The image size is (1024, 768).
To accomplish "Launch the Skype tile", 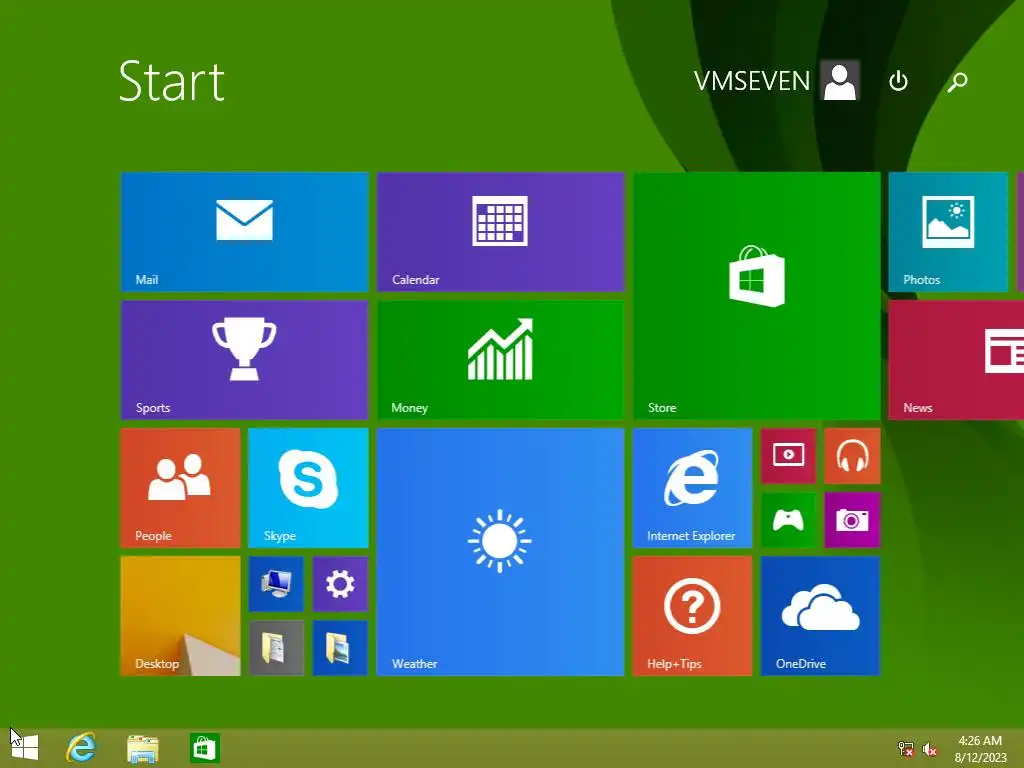I will (x=308, y=488).
